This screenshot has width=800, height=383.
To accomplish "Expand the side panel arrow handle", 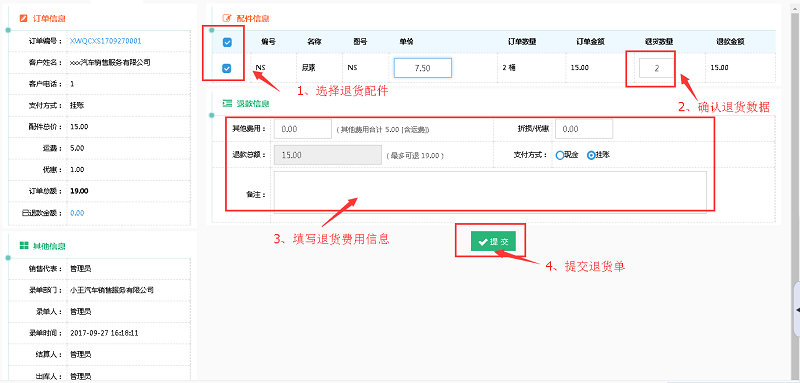I will tap(797, 310).
